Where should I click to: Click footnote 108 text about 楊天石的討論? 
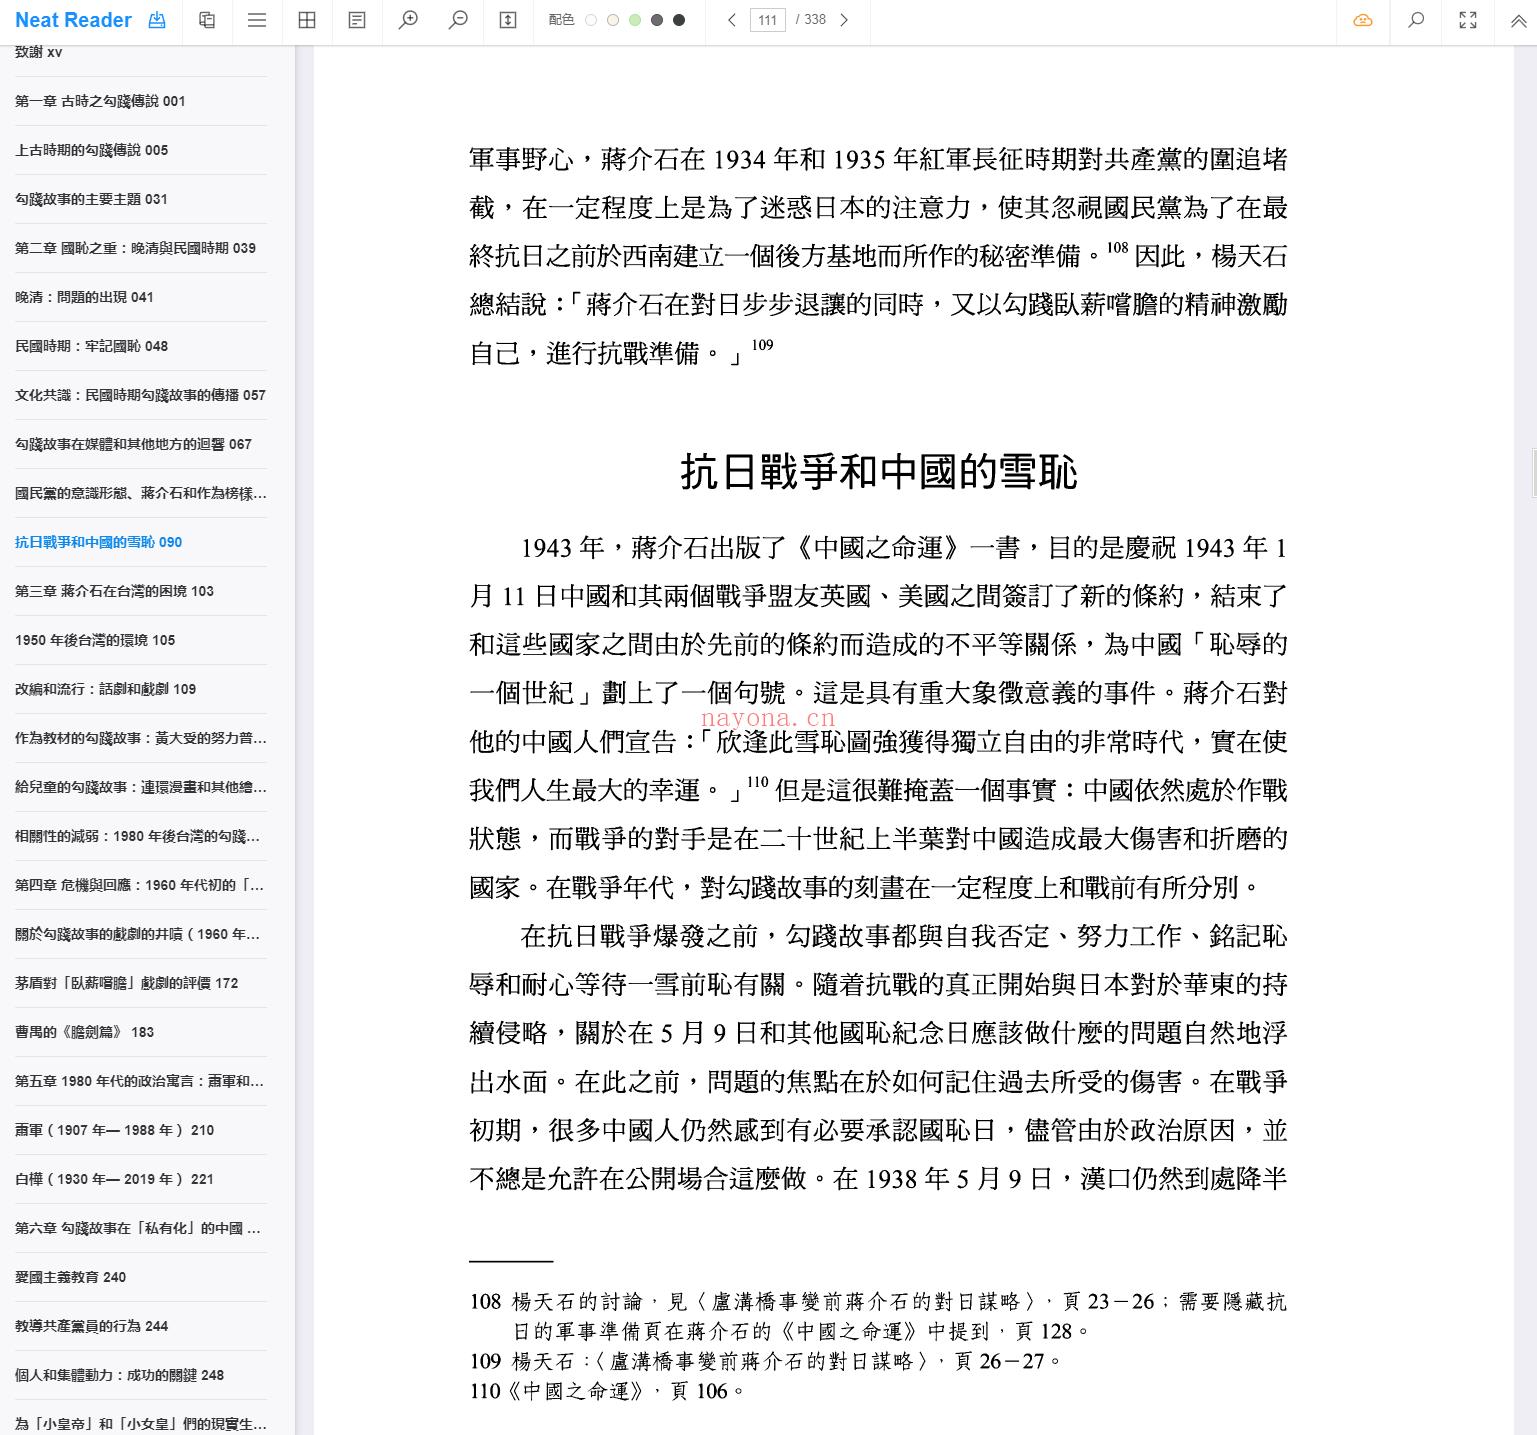[x=879, y=1316]
